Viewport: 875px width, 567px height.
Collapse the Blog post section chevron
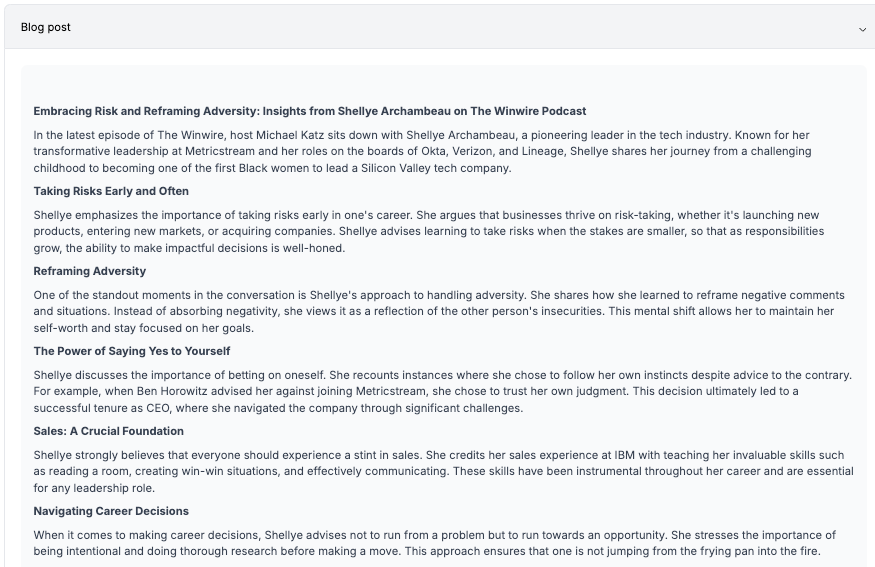(862, 29)
